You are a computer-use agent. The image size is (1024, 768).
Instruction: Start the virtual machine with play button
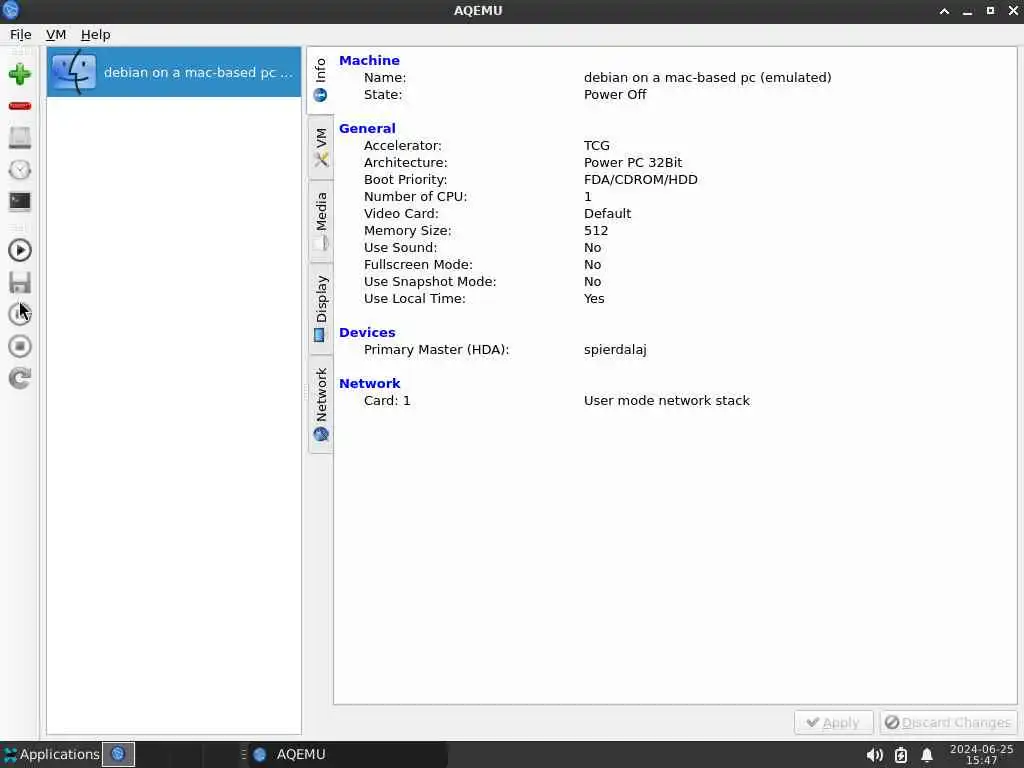coord(20,250)
